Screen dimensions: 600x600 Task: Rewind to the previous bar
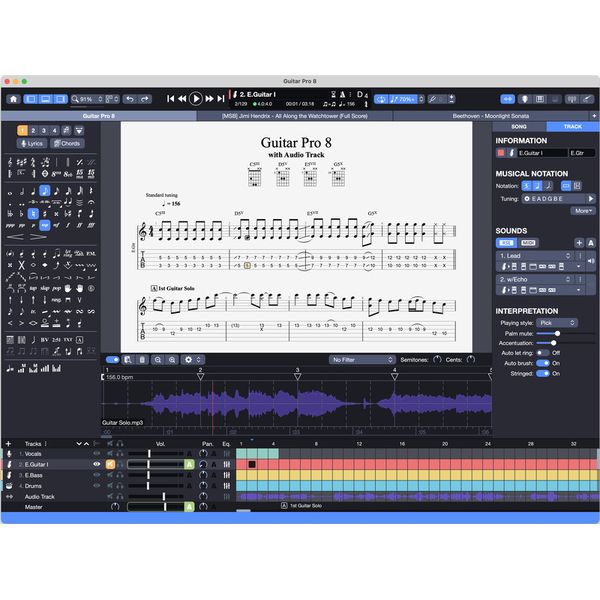tap(182, 99)
